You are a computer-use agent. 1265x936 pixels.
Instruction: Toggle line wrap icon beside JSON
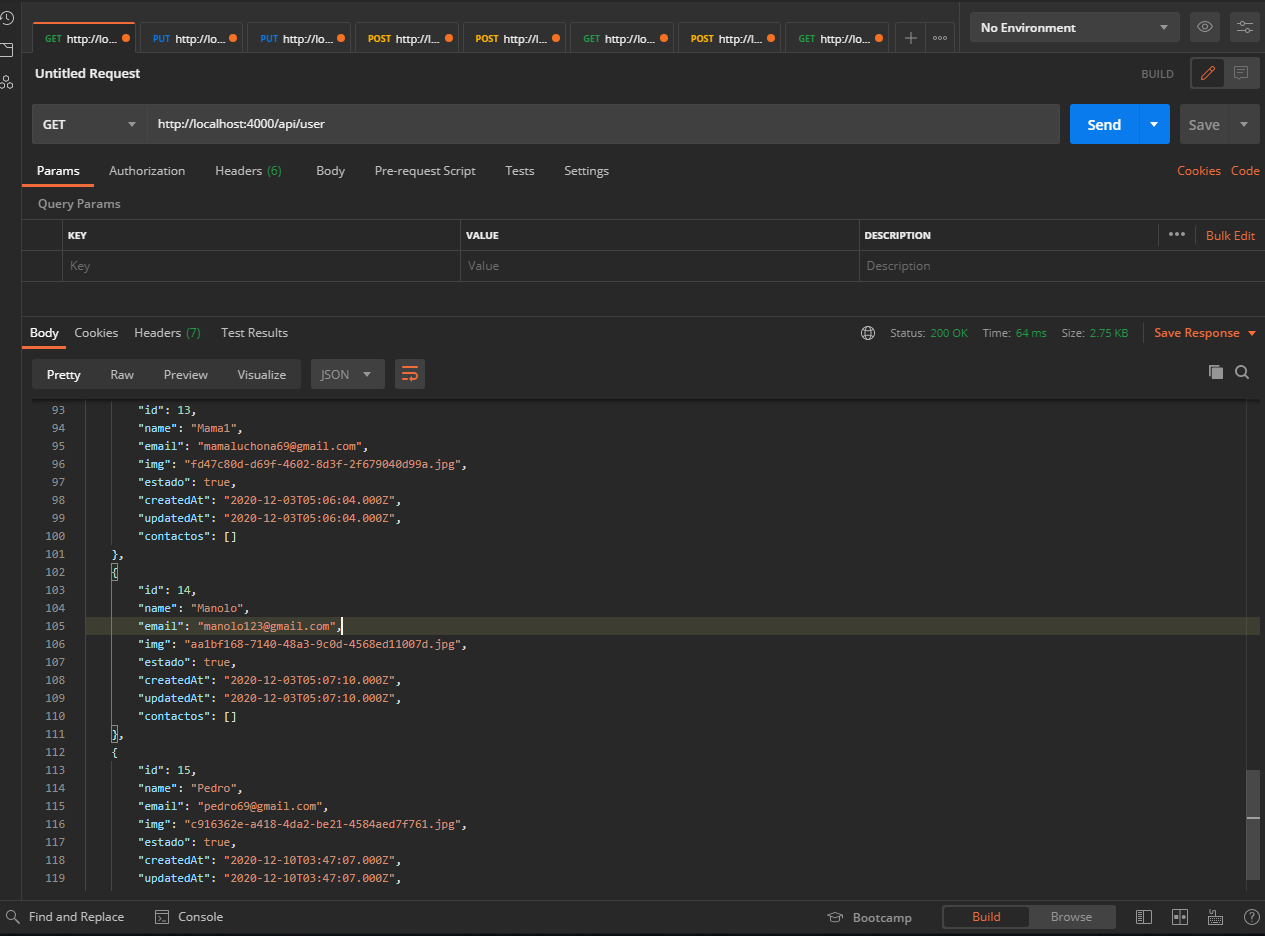410,374
